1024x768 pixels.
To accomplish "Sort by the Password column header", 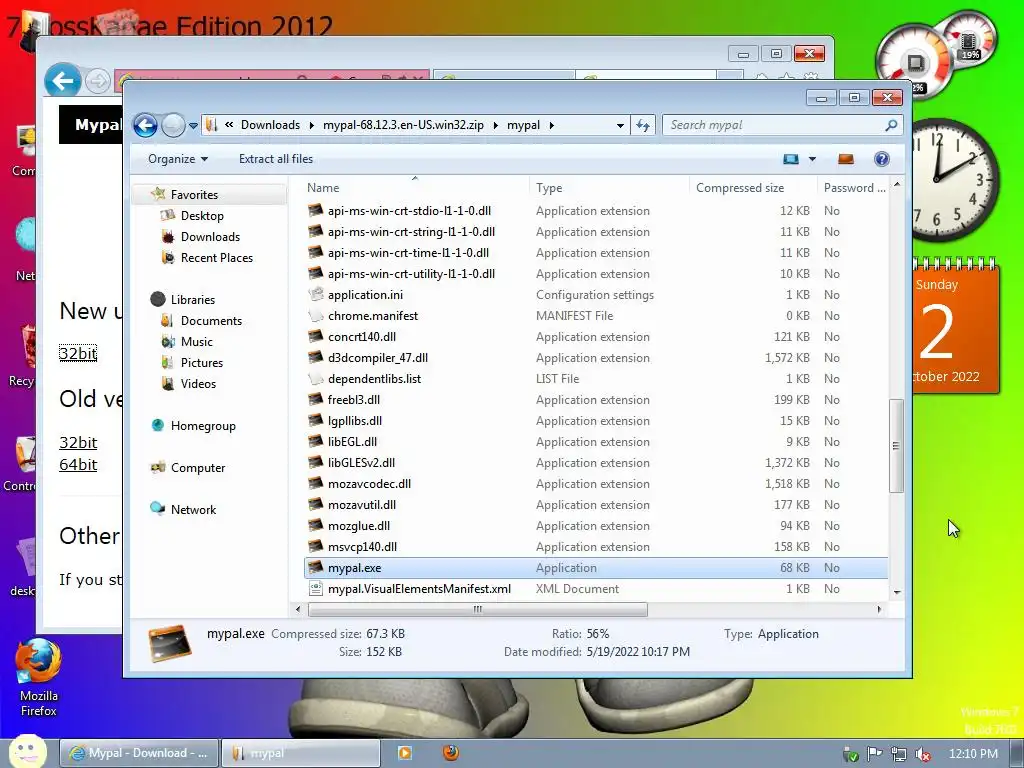I will point(853,187).
